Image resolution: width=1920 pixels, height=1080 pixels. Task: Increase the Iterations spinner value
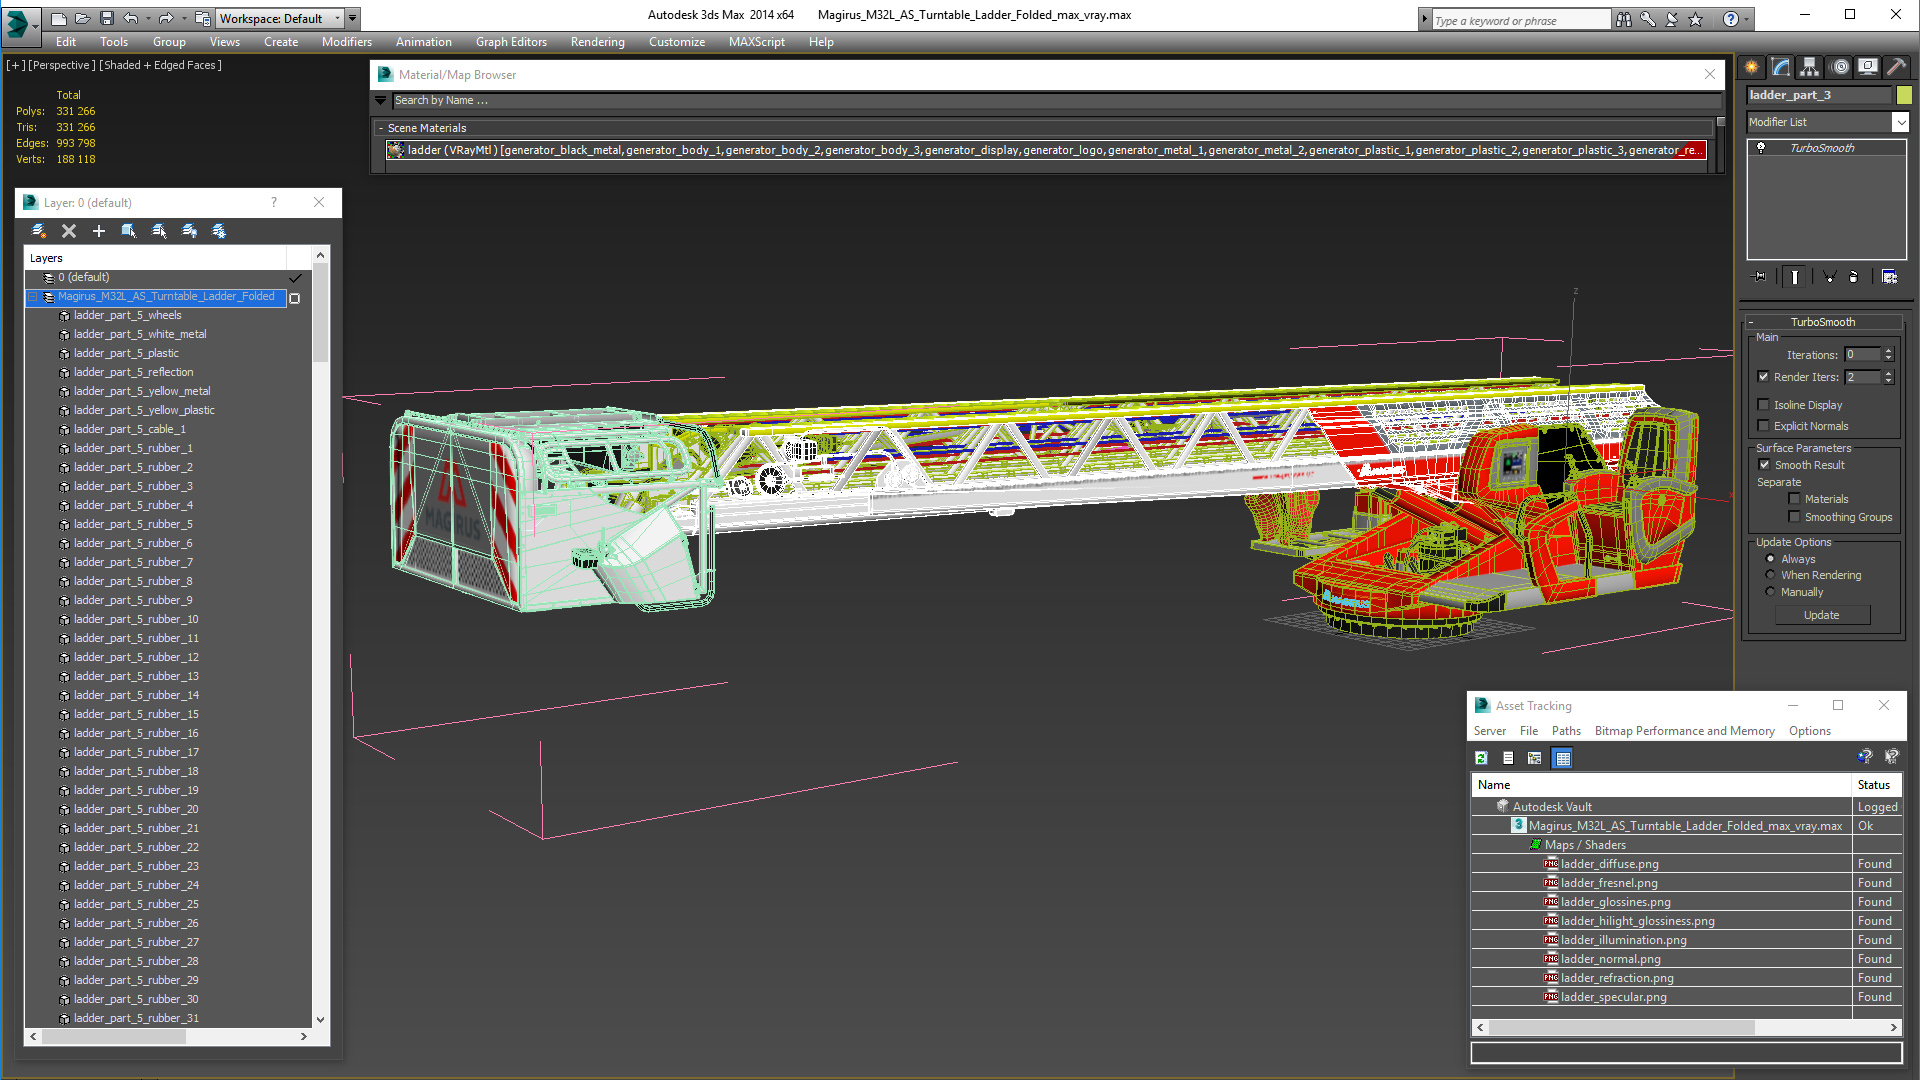point(1889,351)
